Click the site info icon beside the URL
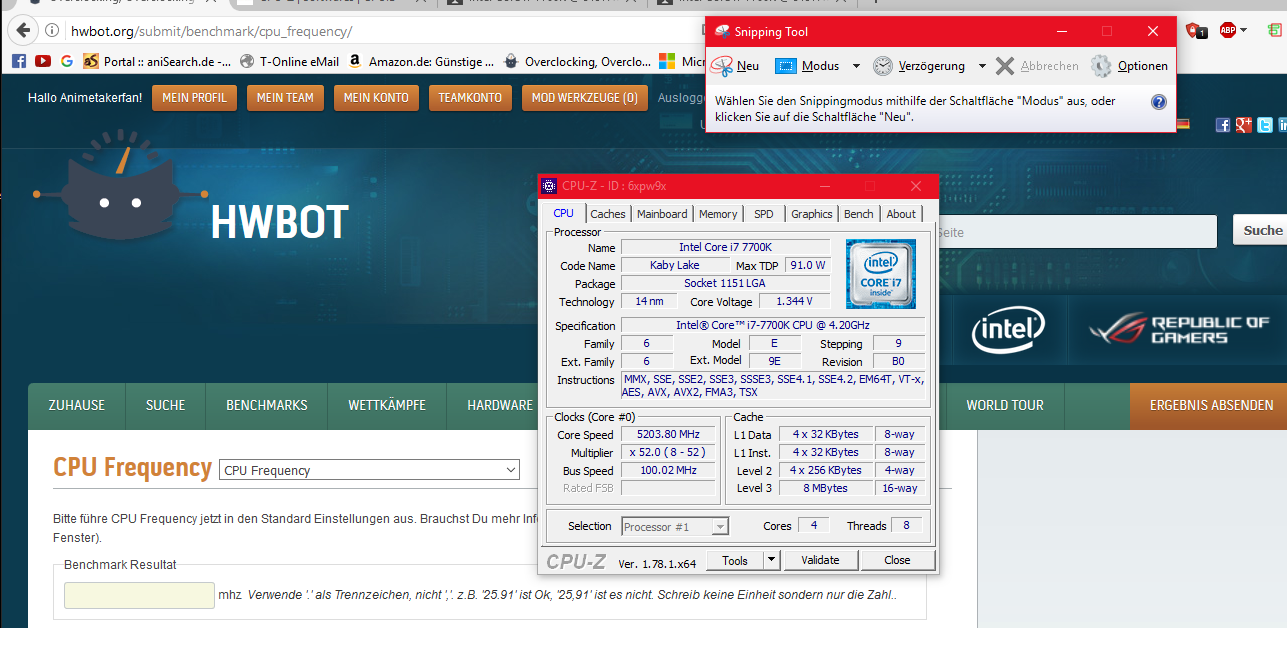This screenshot has width=1287, height=648. tap(52, 31)
